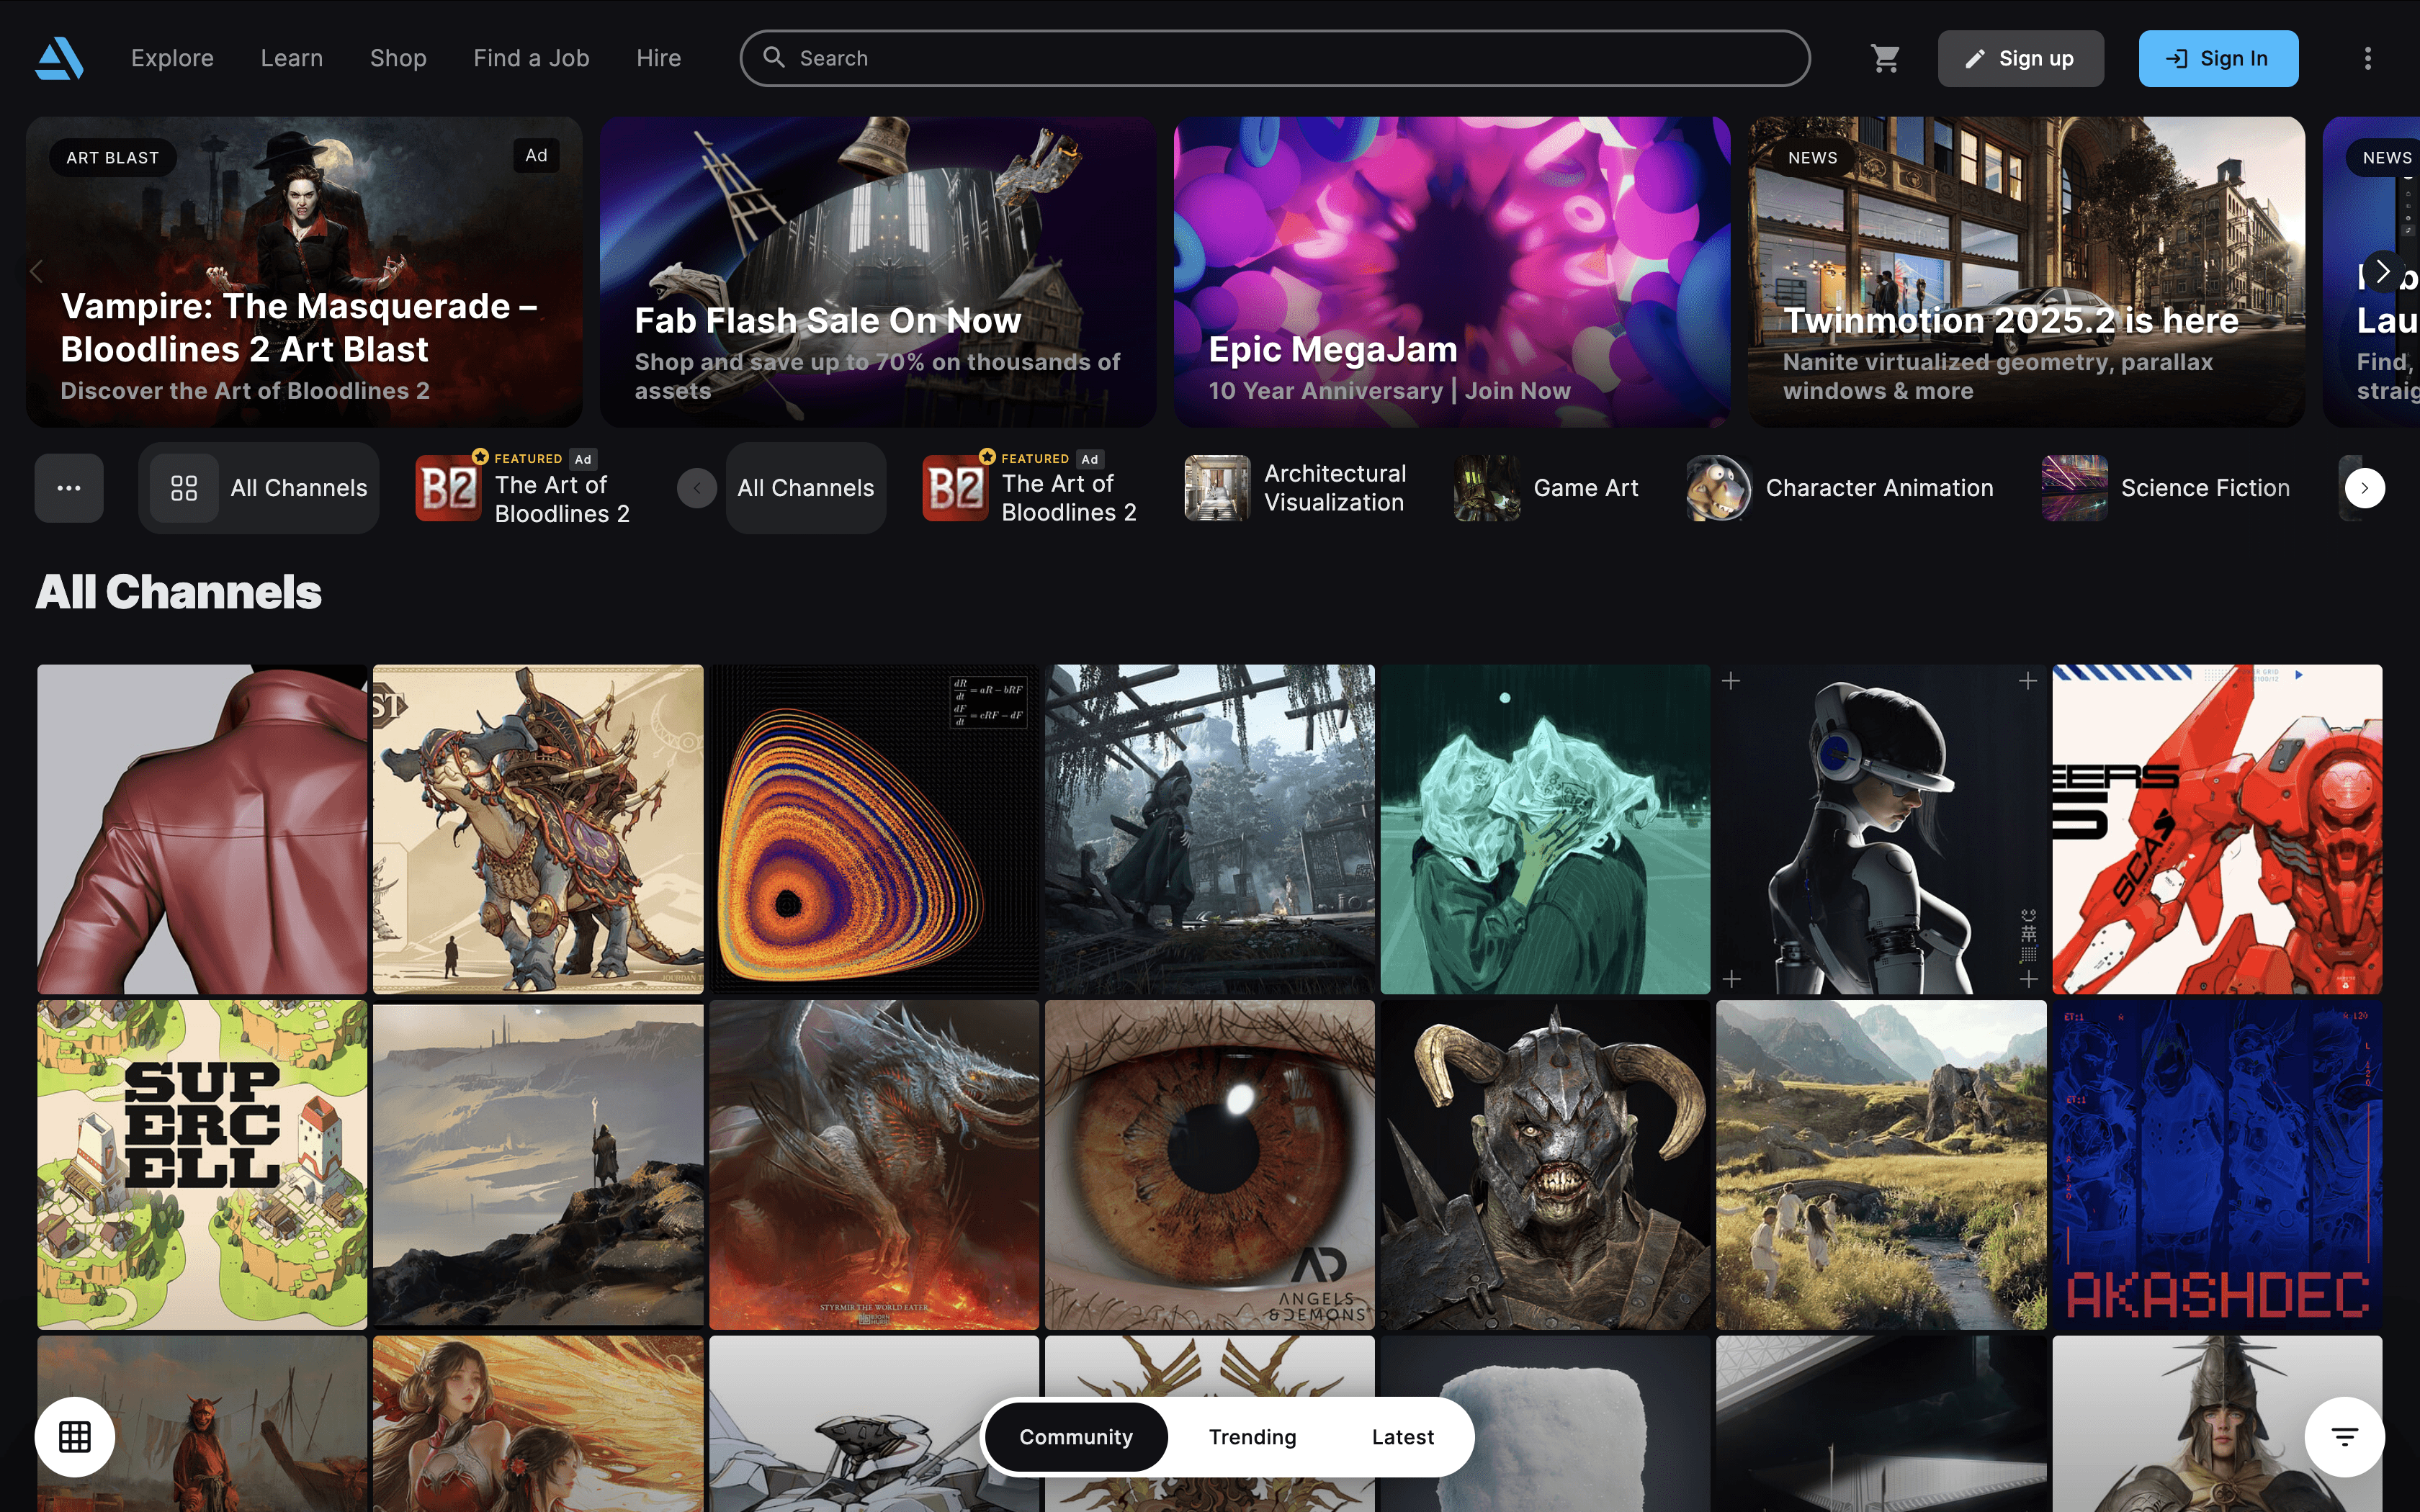Click the All Channels section heading
This screenshot has width=2420, height=1512.
coord(179,592)
